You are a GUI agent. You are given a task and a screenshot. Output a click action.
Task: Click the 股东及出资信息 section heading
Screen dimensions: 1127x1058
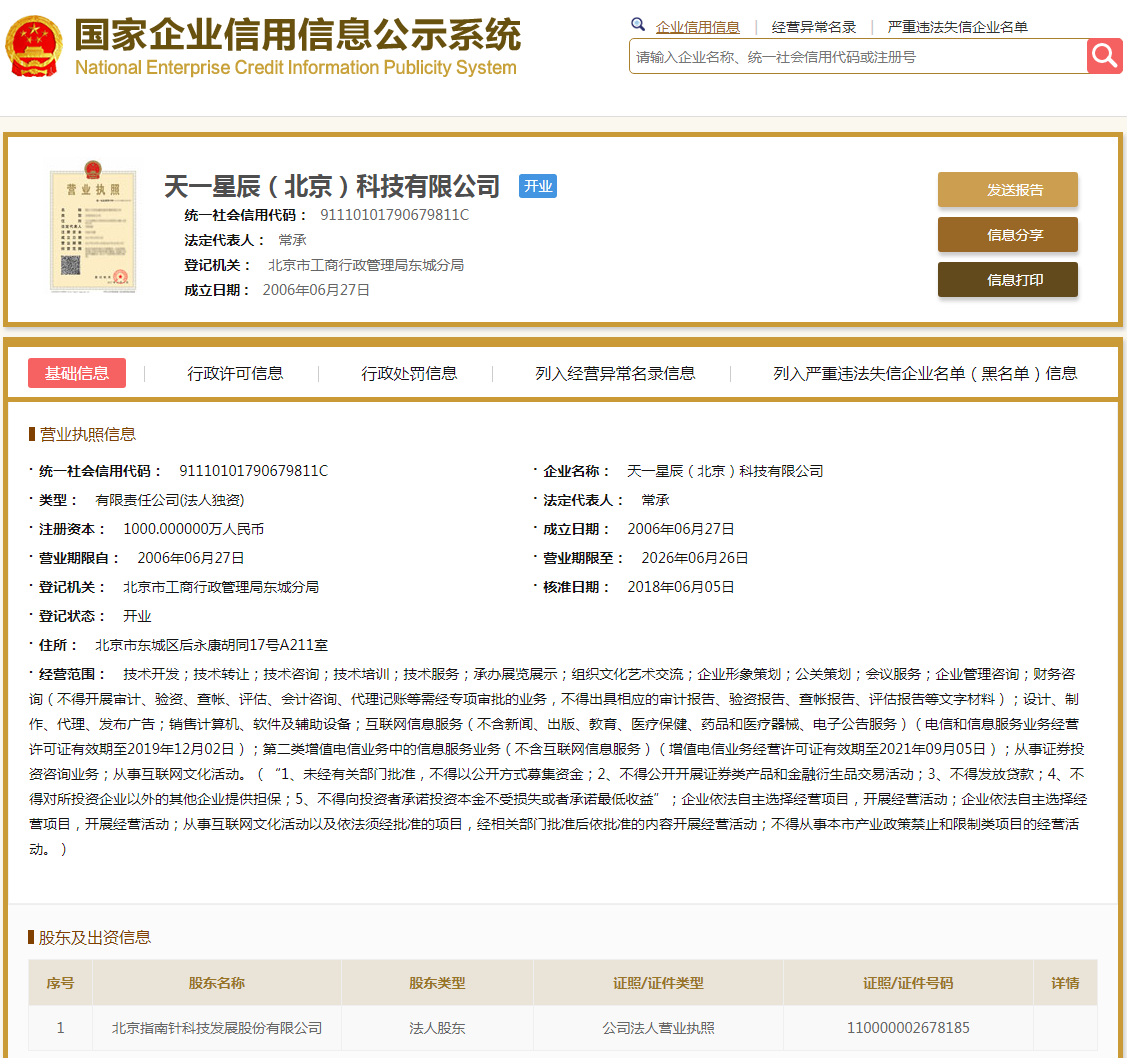pos(94,937)
